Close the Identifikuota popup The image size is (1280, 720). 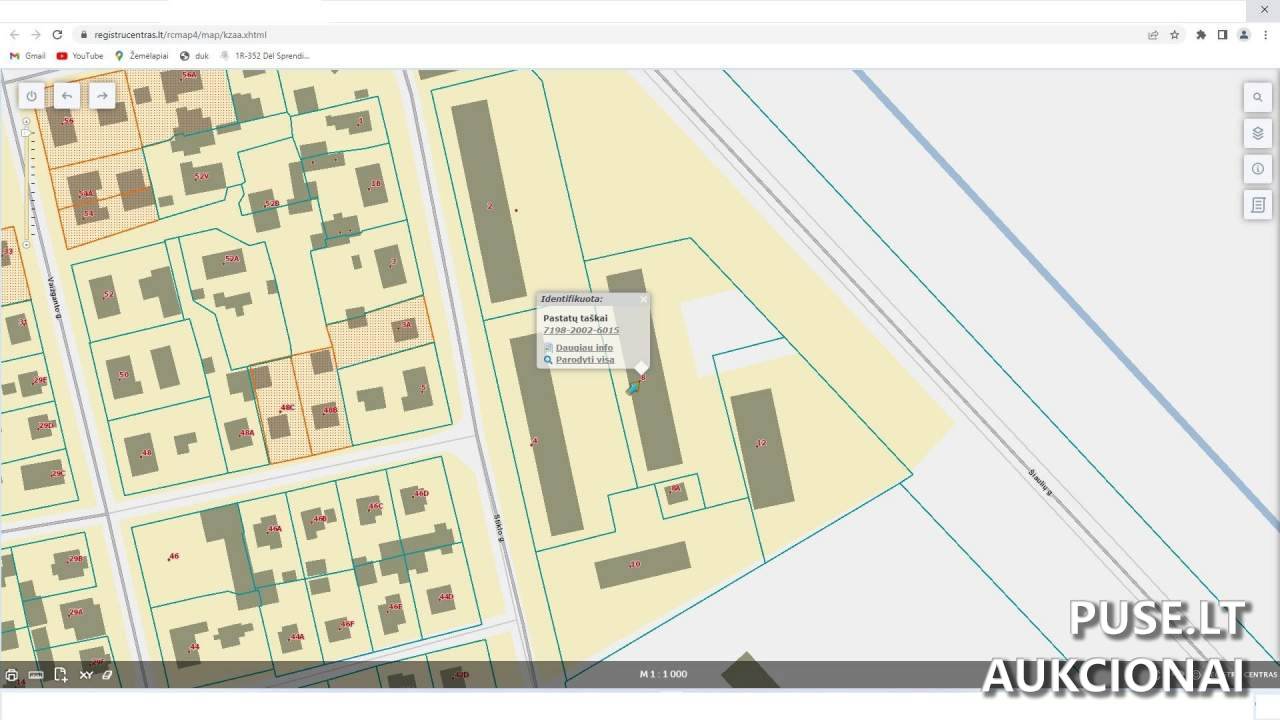pyautogui.click(x=643, y=299)
